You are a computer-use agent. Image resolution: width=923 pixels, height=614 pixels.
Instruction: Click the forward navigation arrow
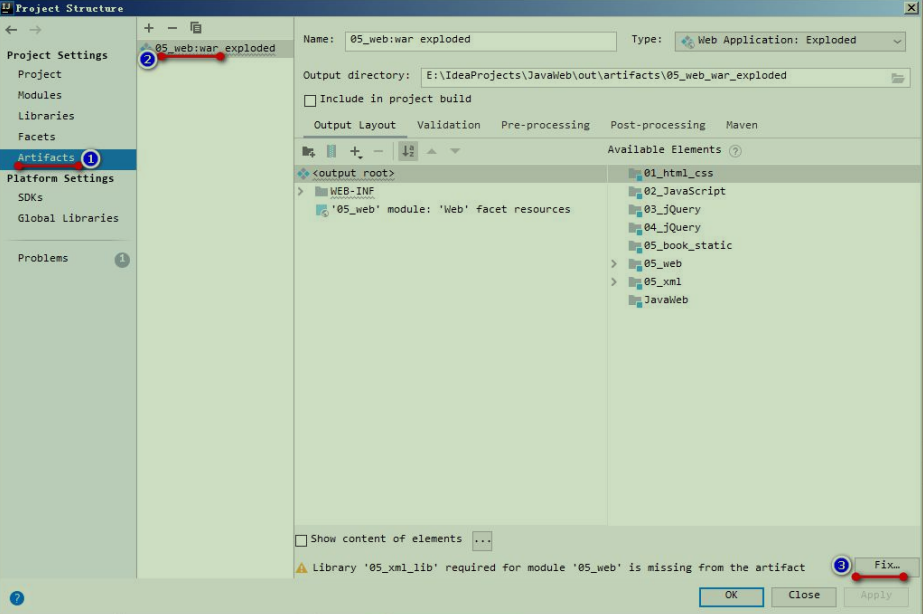(x=35, y=29)
